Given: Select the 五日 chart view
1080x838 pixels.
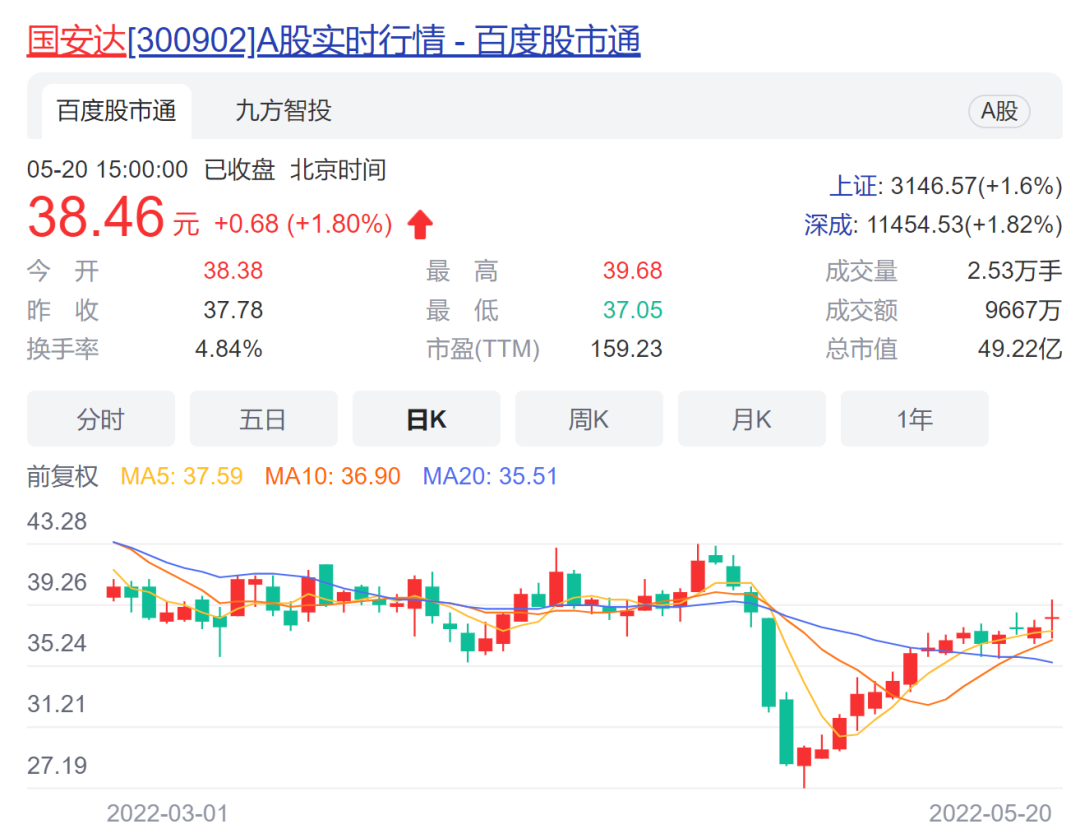Looking at the screenshot, I should coord(263,419).
